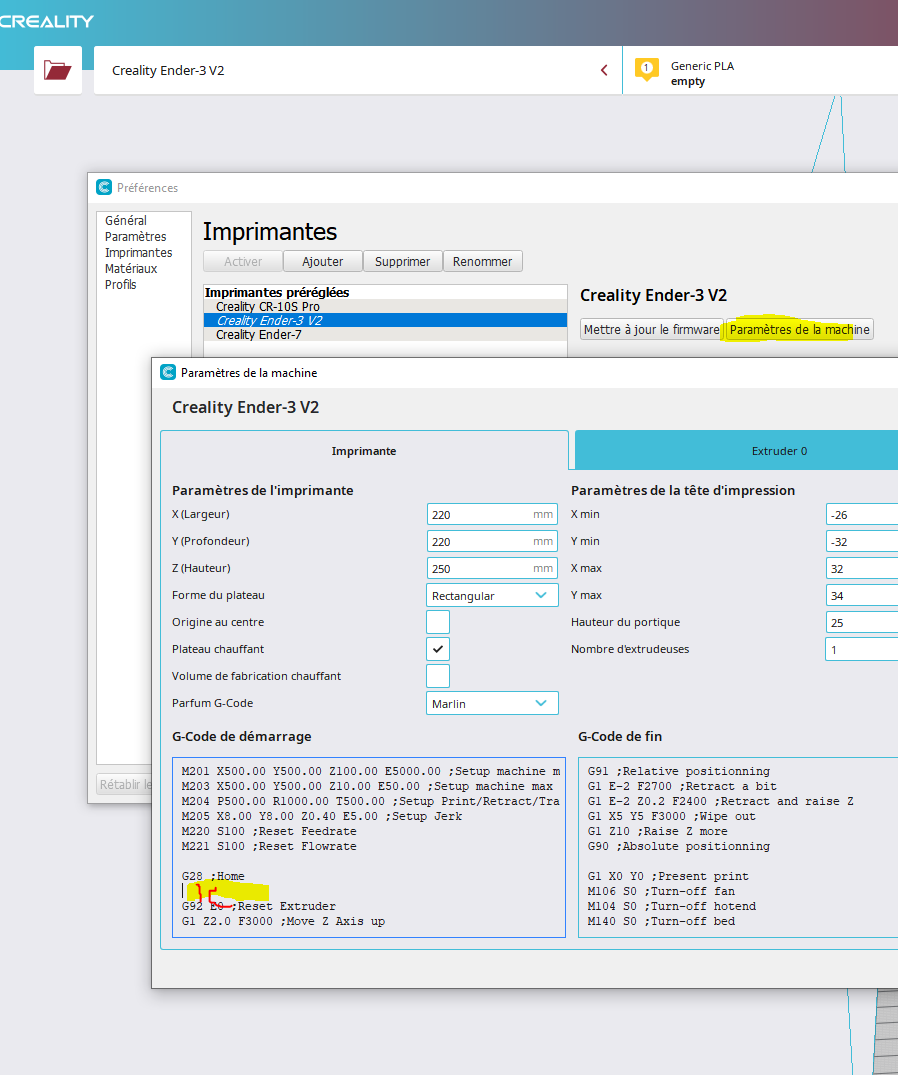Select Creality Ender-7 in printer list
Screen dimensions: 898x1075
pyautogui.click(x=385, y=335)
